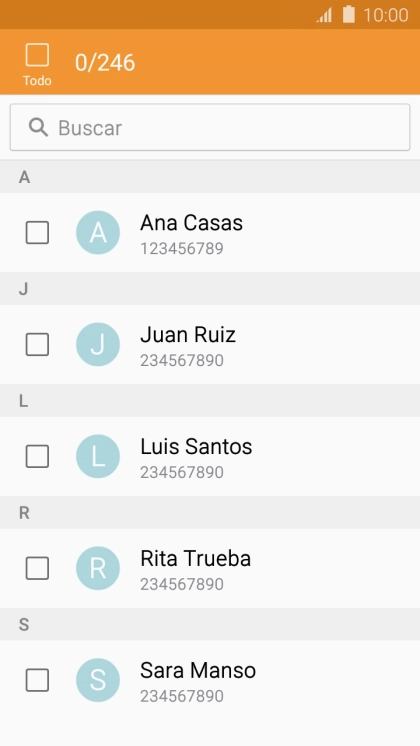Tap the 10:00 clock in status bar

pos(386,15)
